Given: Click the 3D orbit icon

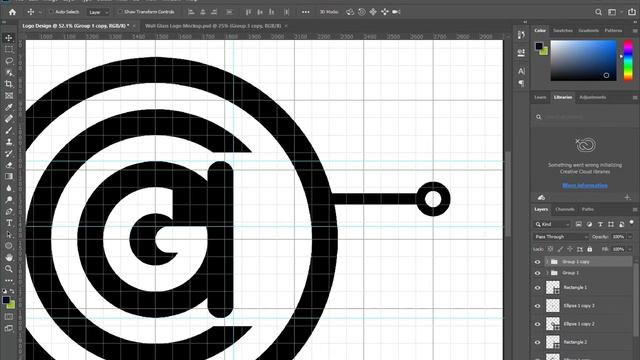Looking at the screenshot, I should (350, 12).
